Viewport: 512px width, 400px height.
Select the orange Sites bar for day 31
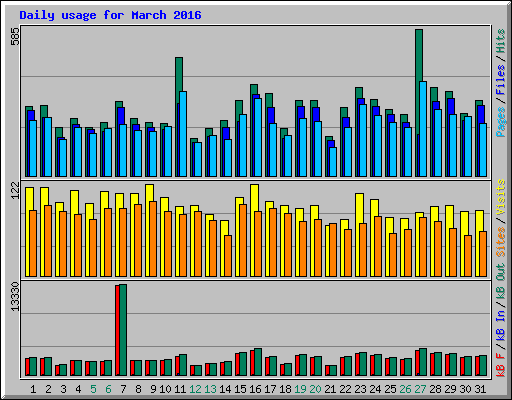pos(483,254)
